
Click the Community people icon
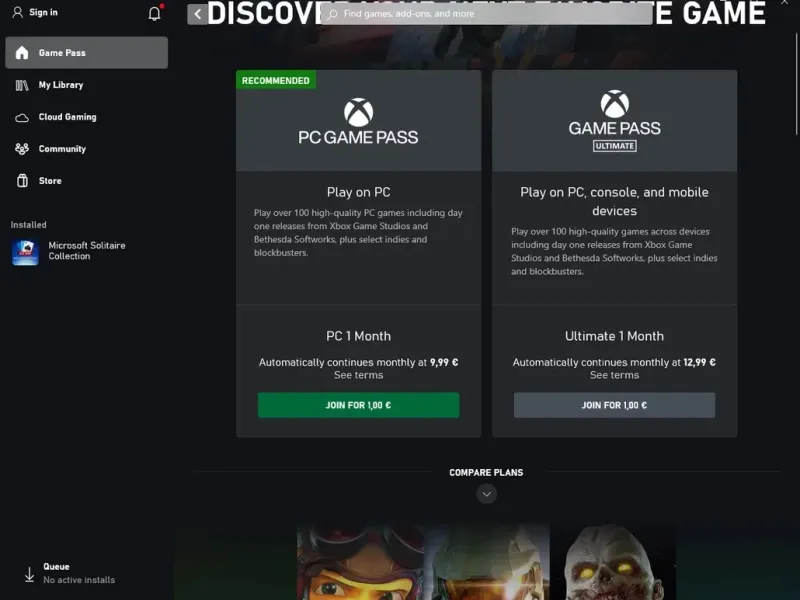pos(22,149)
